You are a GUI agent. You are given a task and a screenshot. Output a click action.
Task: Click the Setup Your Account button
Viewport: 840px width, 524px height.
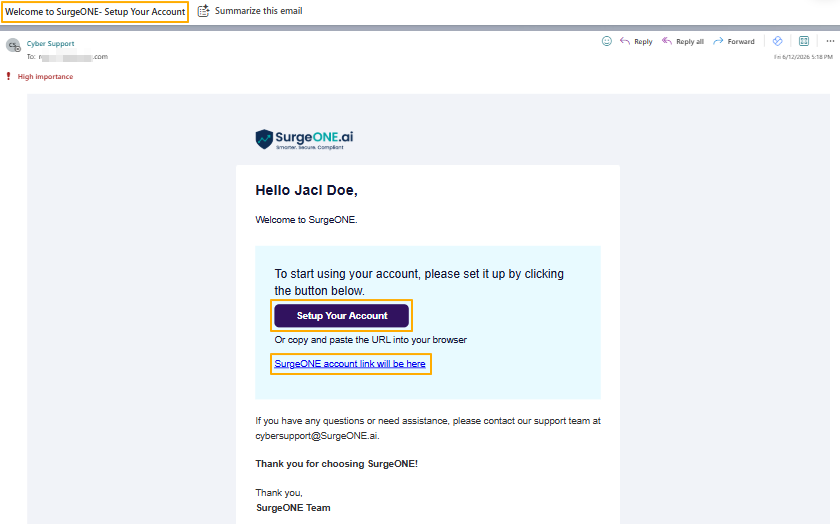click(342, 316)
